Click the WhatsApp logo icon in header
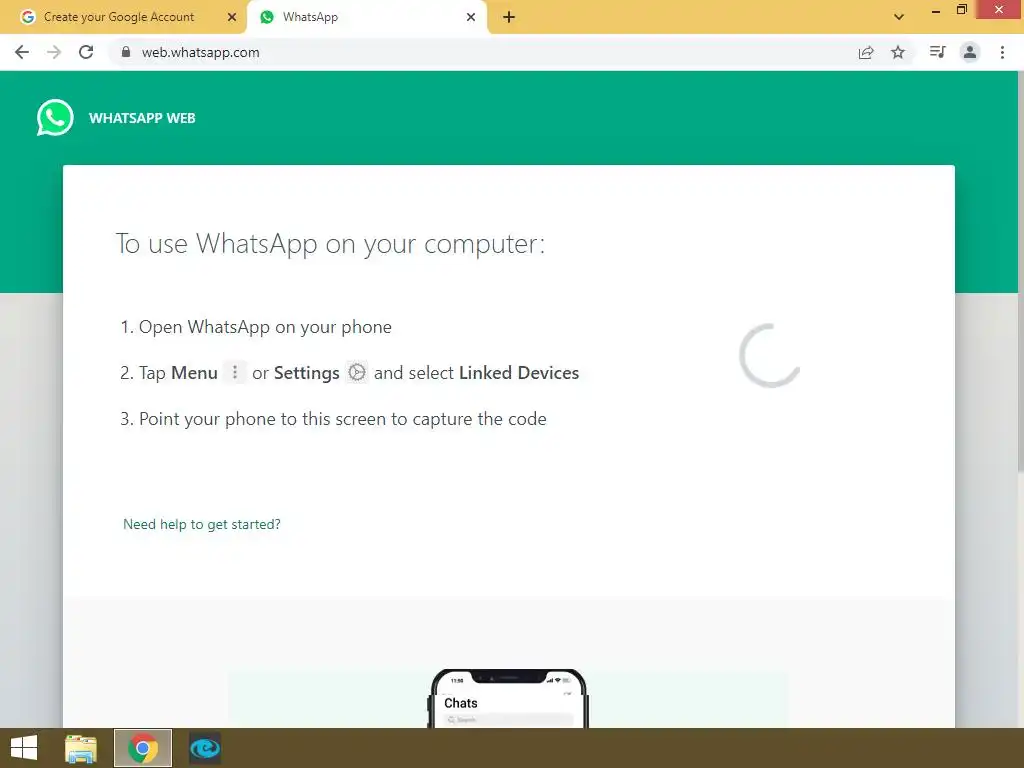Viewport: 1024px width, 768px height. (55, 118)
